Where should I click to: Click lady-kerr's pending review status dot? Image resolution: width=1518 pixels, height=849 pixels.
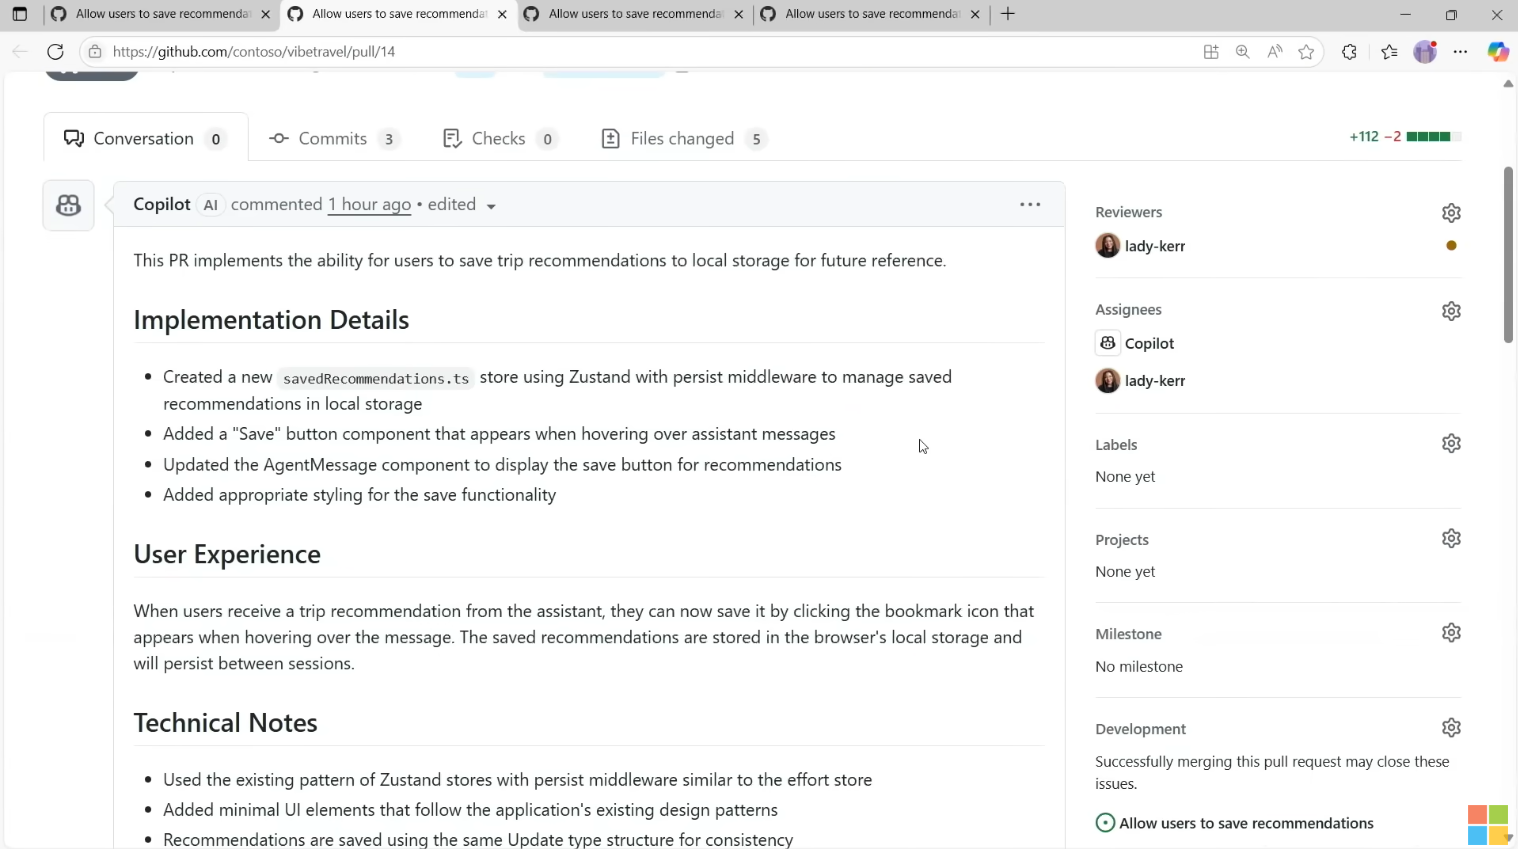(x=1451, y=246)
